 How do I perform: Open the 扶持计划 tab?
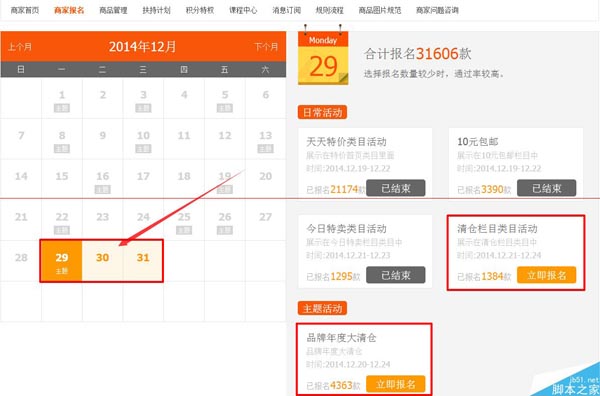pos(156,10)
